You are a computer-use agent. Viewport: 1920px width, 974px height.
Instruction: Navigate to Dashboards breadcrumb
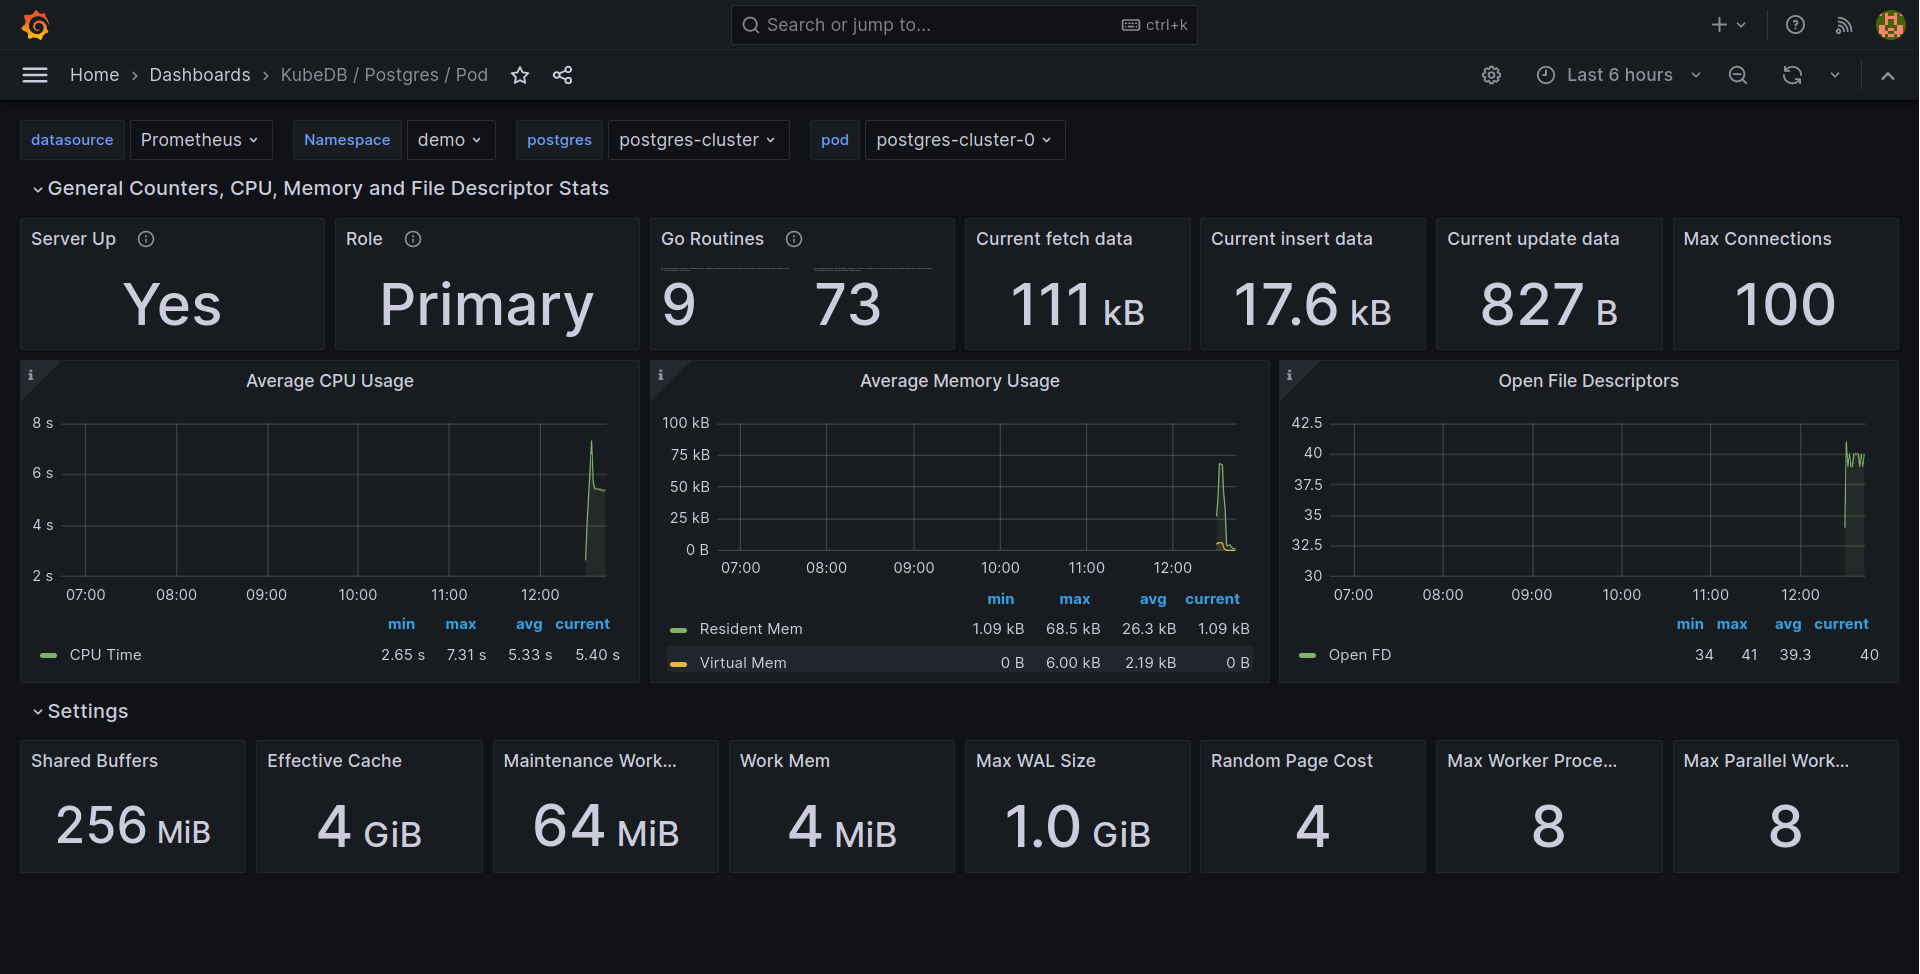coord(199,74)
